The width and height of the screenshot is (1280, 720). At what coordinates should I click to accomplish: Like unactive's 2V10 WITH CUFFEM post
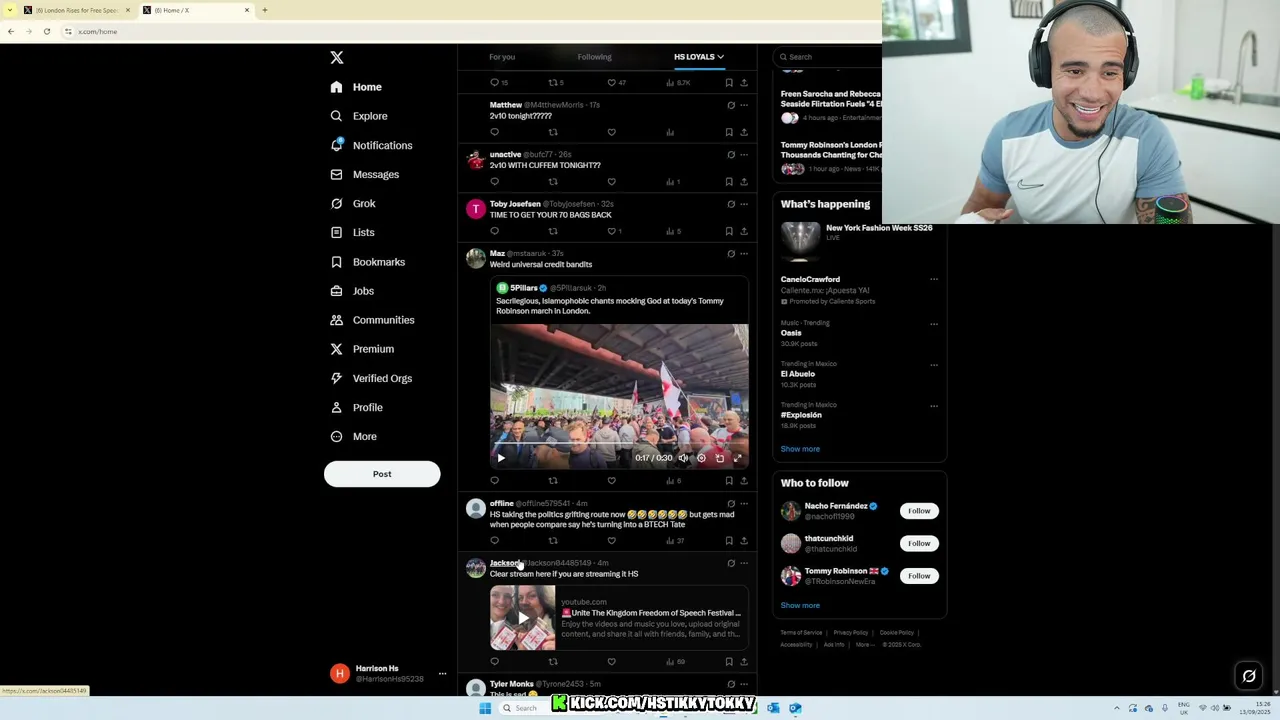pos(611,182)
